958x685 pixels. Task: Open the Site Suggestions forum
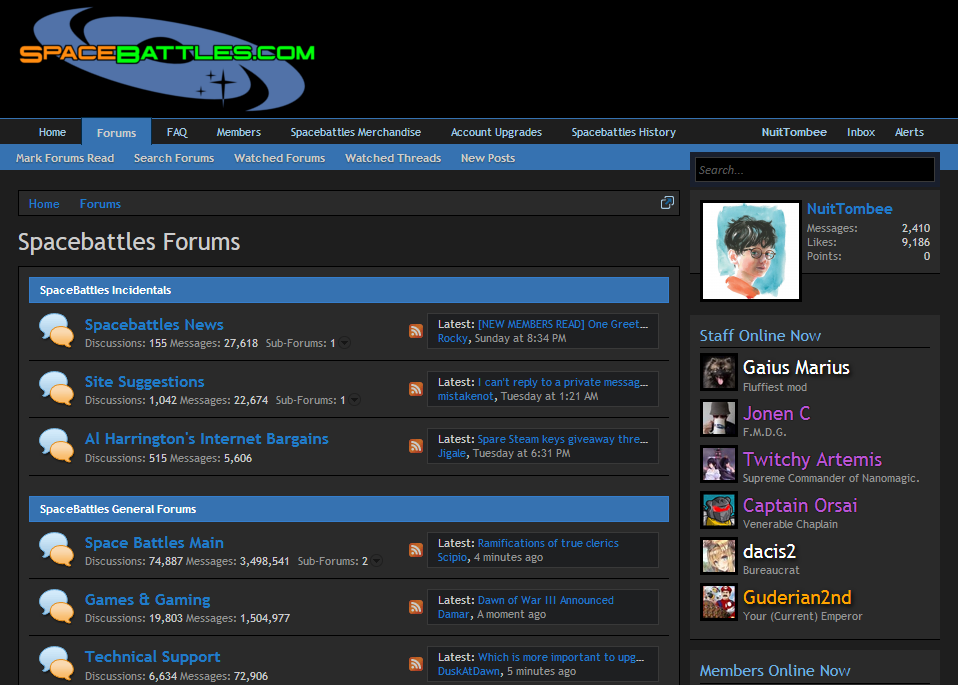[144, 381]
